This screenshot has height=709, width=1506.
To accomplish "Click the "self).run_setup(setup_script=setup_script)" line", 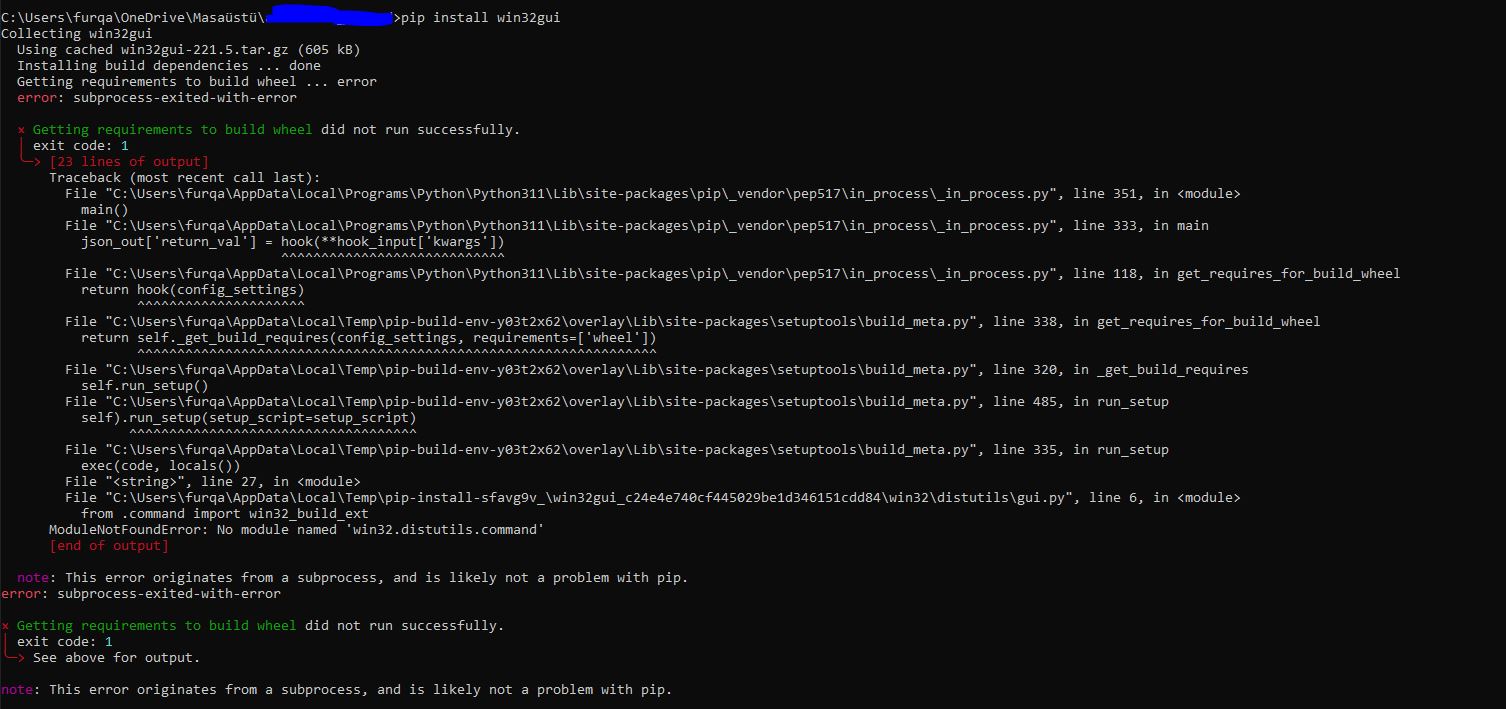I will pos(249,418).
